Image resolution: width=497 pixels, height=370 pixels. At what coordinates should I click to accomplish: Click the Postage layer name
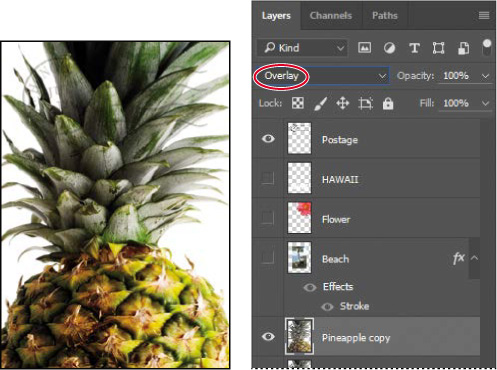(x=340, y=140)
